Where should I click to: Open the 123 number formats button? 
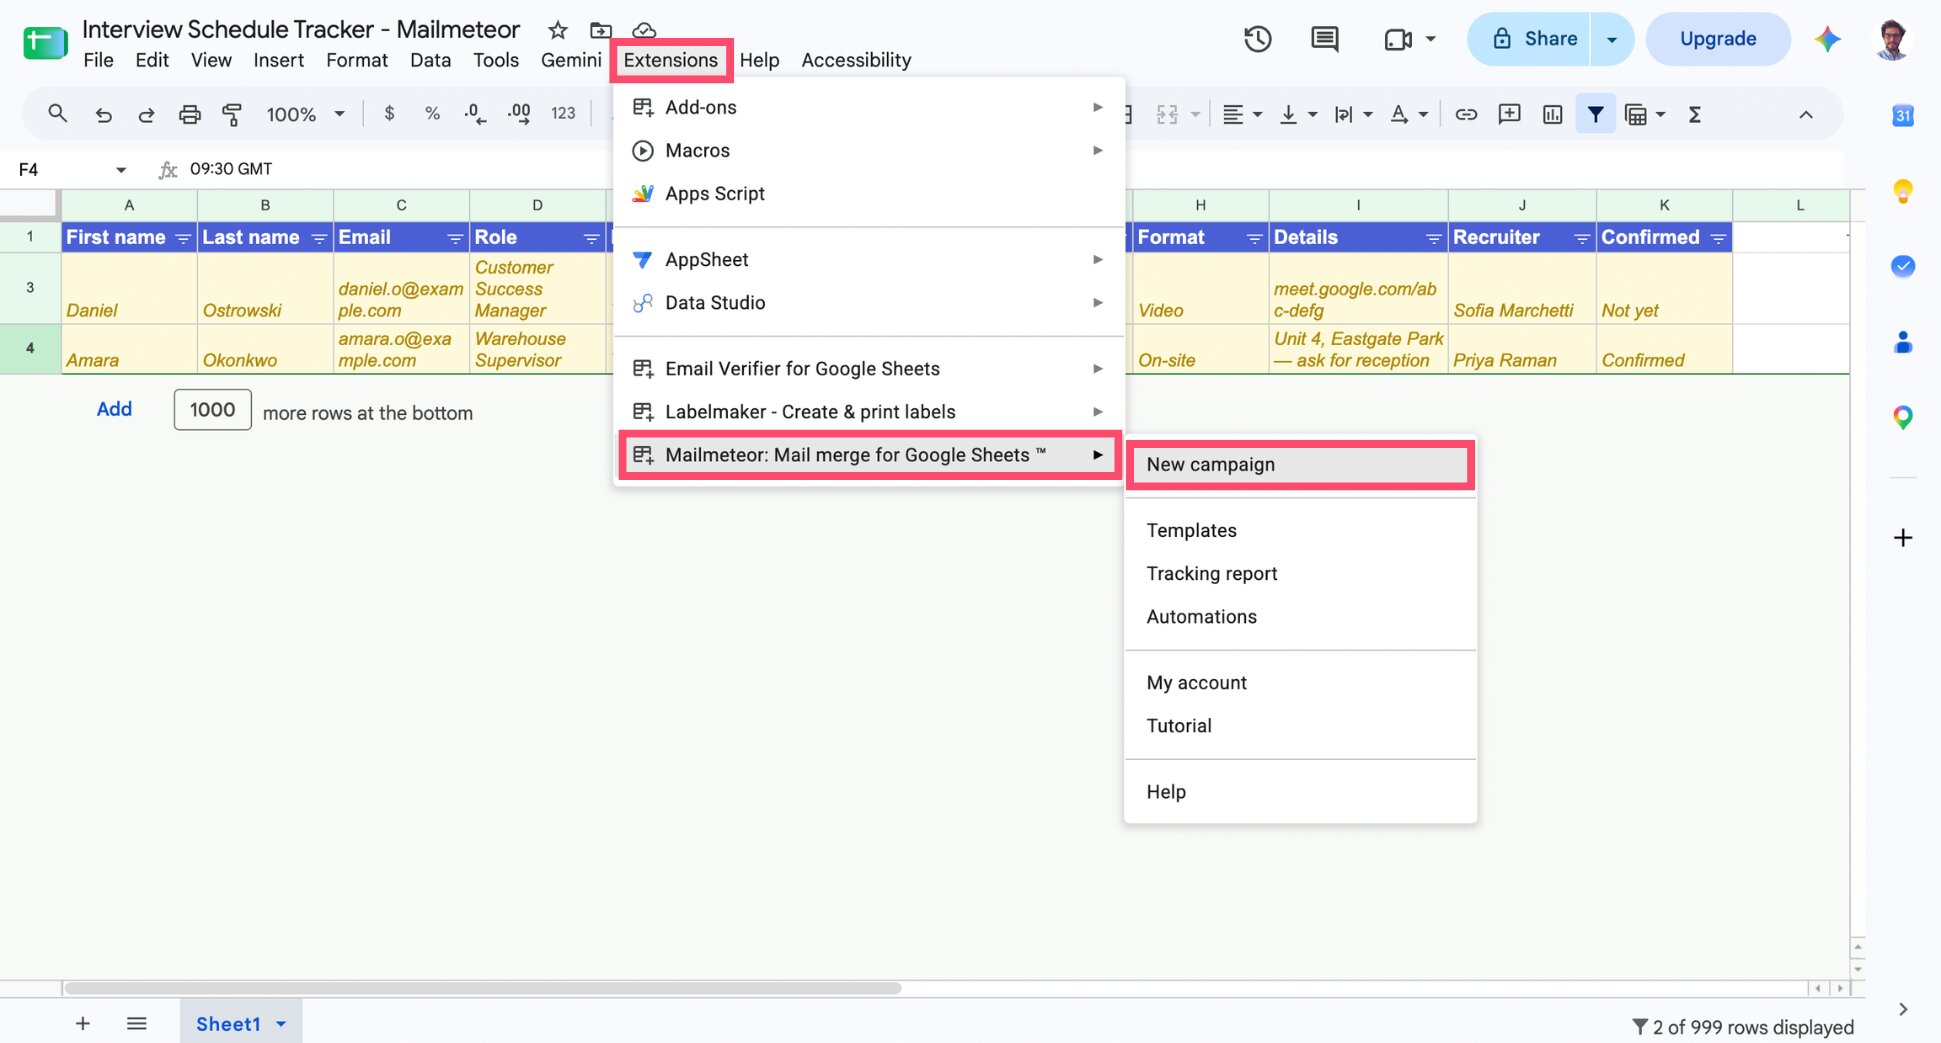point(563,114)
